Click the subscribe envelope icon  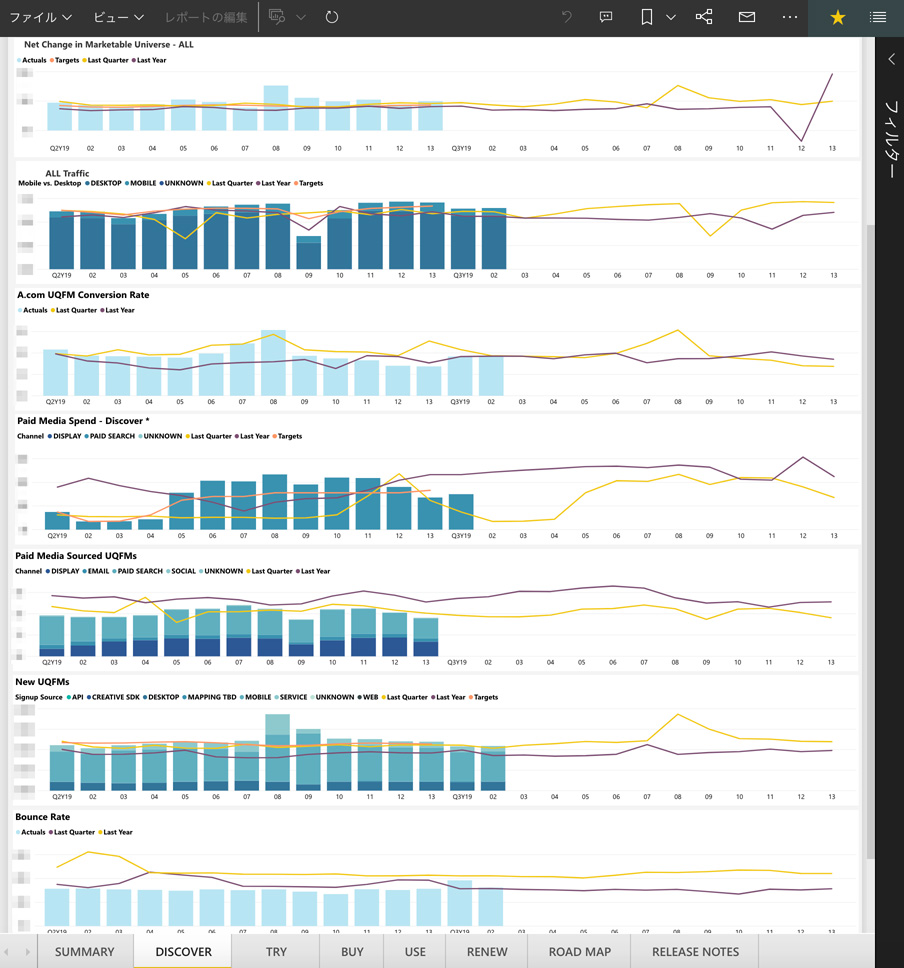coord(747,17)
